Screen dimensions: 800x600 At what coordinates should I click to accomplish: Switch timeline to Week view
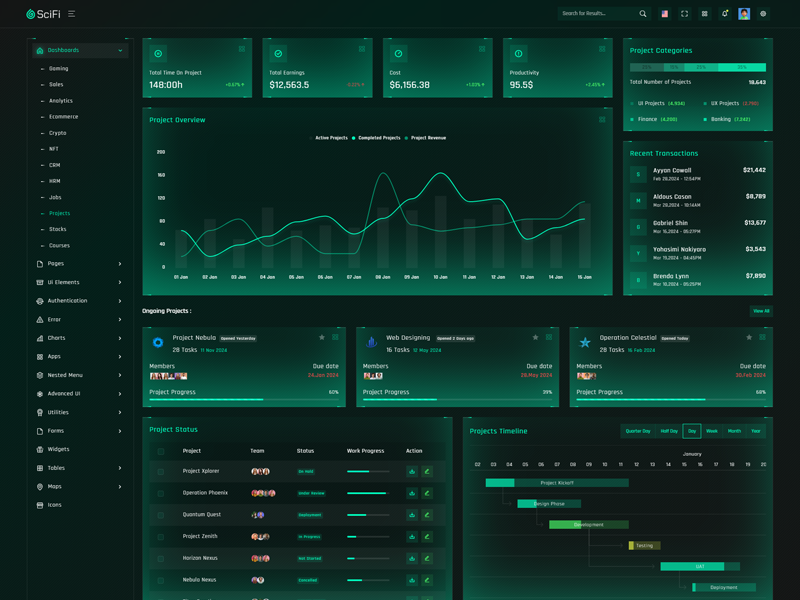[x=712, y=431]
